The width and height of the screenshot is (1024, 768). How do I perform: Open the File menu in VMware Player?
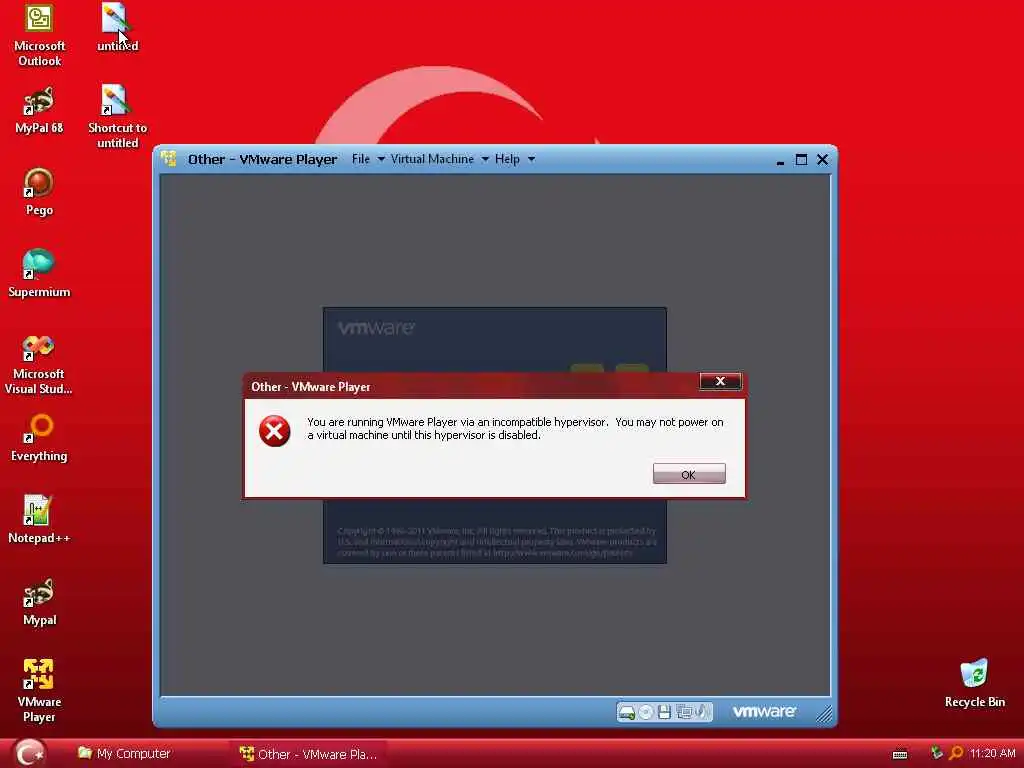coord(360,159)
